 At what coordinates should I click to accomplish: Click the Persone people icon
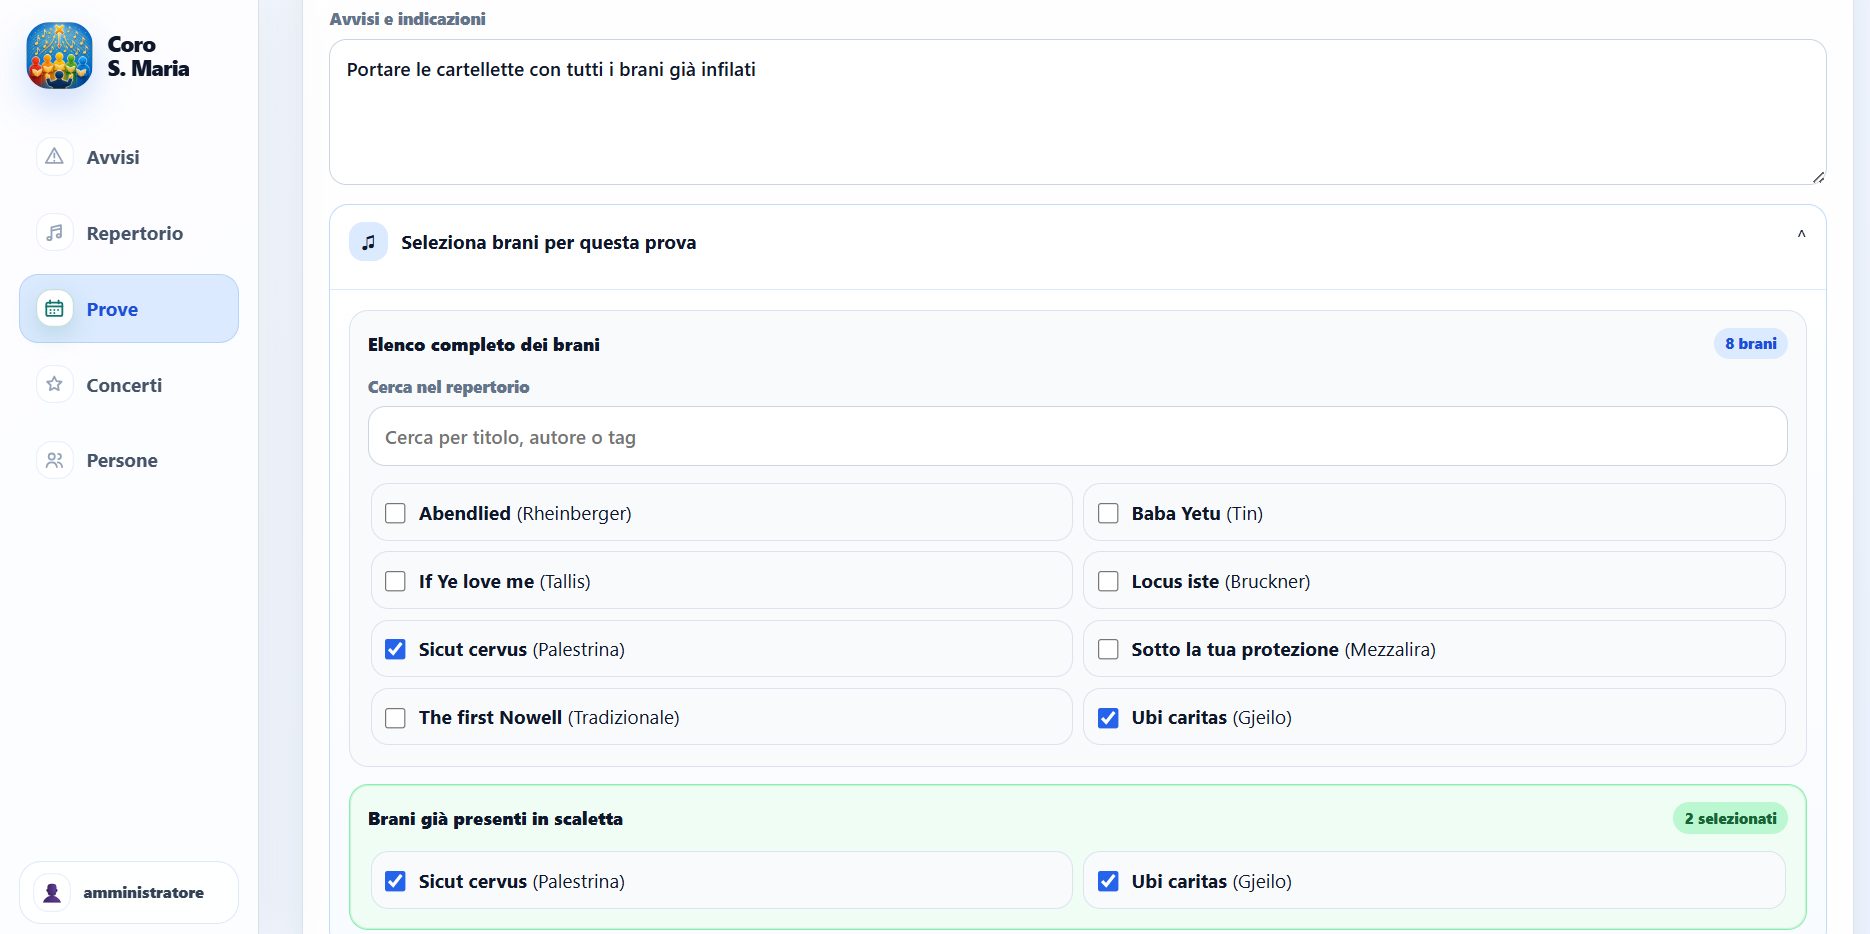55,460
